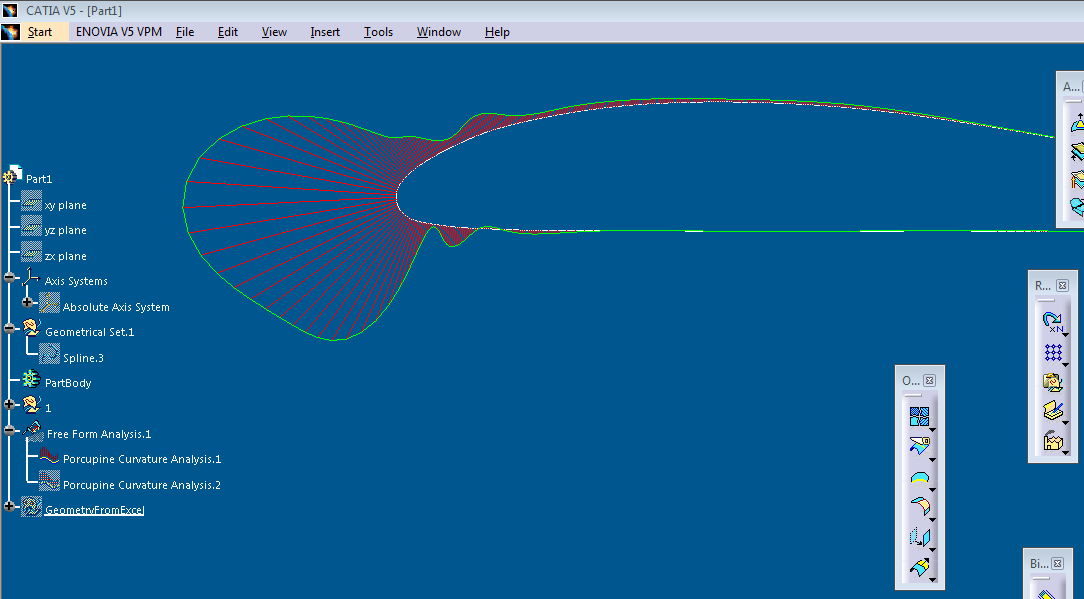This screenshot has height=599, width=1084.
Task: Select the Extrapolate icon
Action: coord(919,567)
